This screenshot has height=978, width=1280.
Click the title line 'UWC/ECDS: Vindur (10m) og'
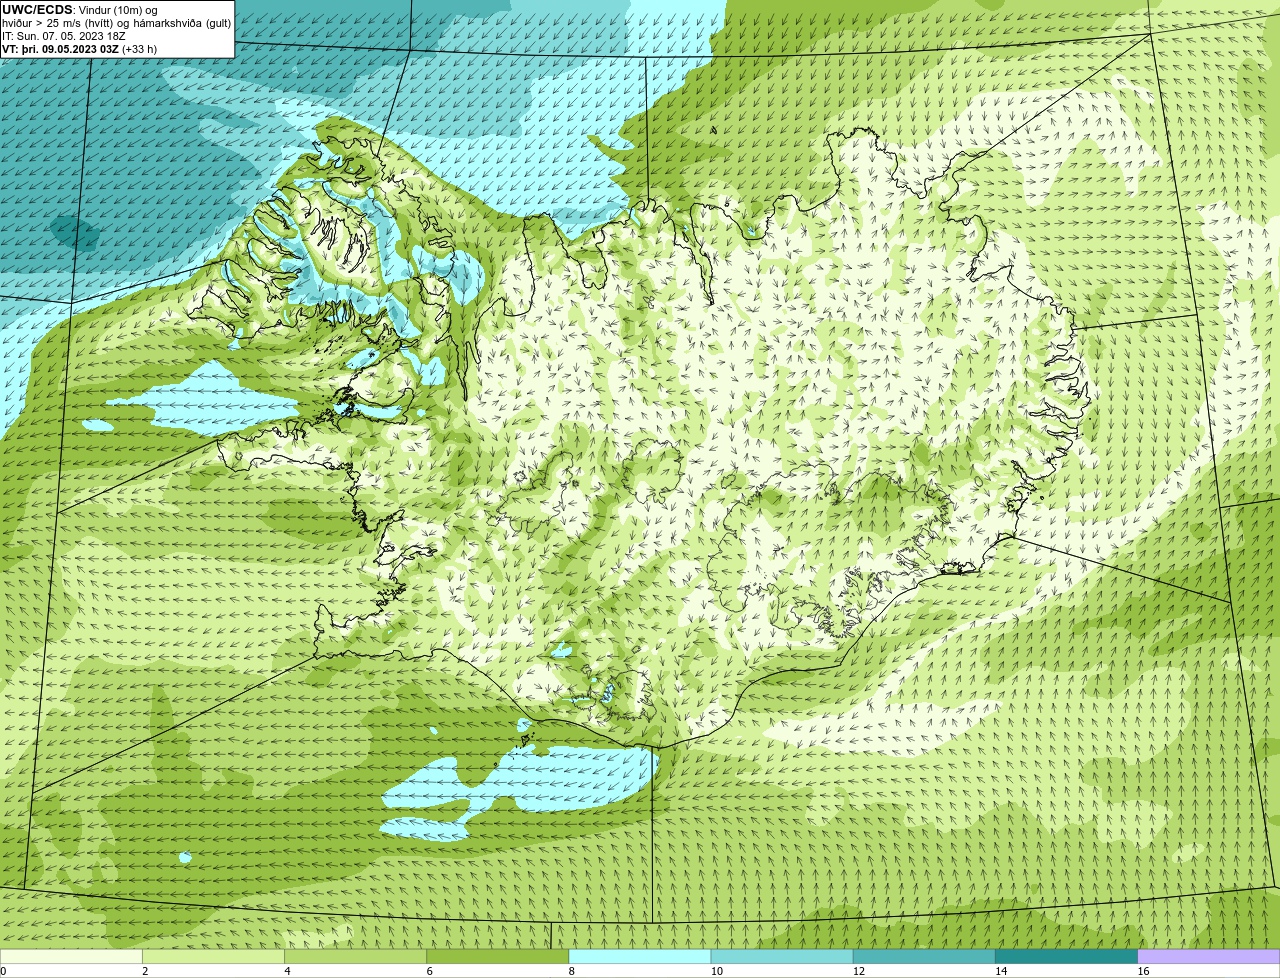pos(80,10)
